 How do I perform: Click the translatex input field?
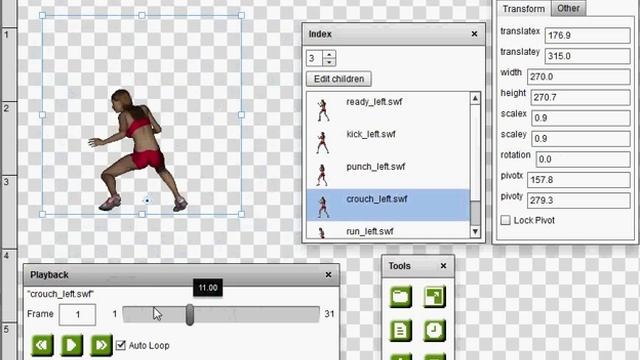click(588, 36)
